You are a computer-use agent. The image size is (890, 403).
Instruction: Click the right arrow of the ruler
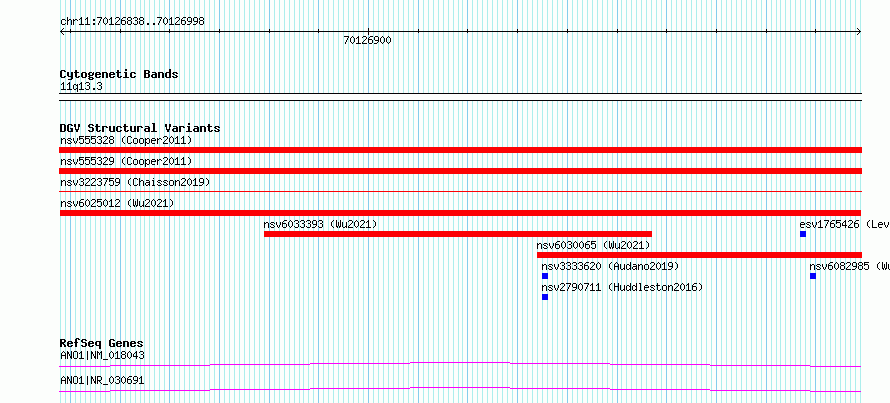click(x=858, y=32)
